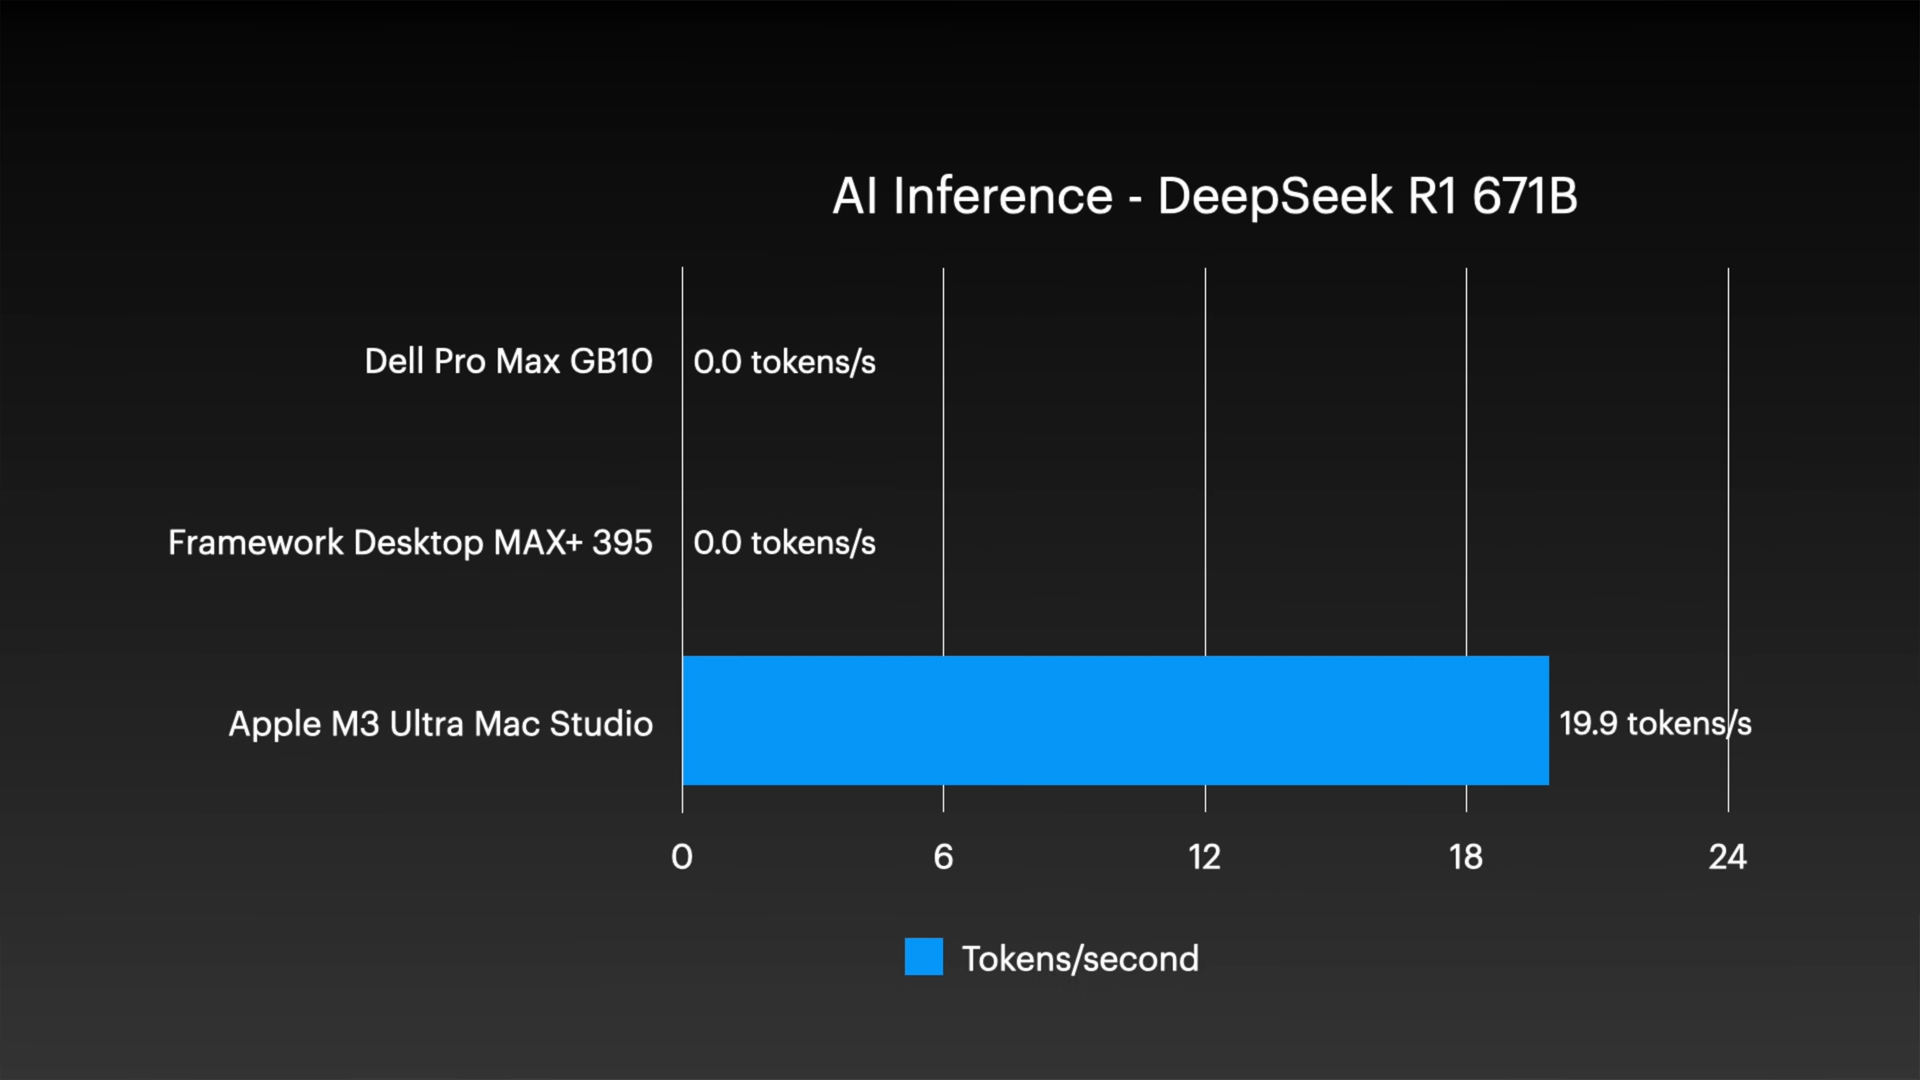Click the axis tick label 24
This screenshot has height=1080, width=1920.
(x=1727, y=857)
